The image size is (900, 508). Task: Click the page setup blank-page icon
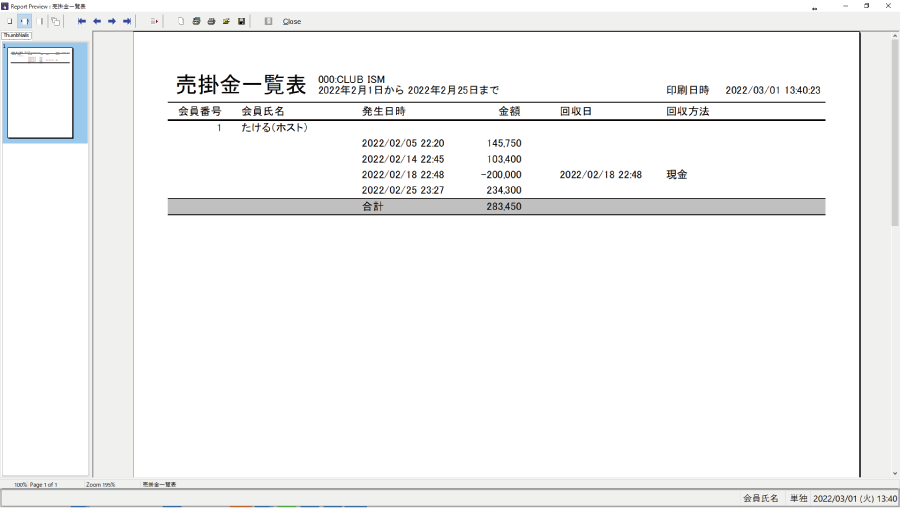click(181, 21)
